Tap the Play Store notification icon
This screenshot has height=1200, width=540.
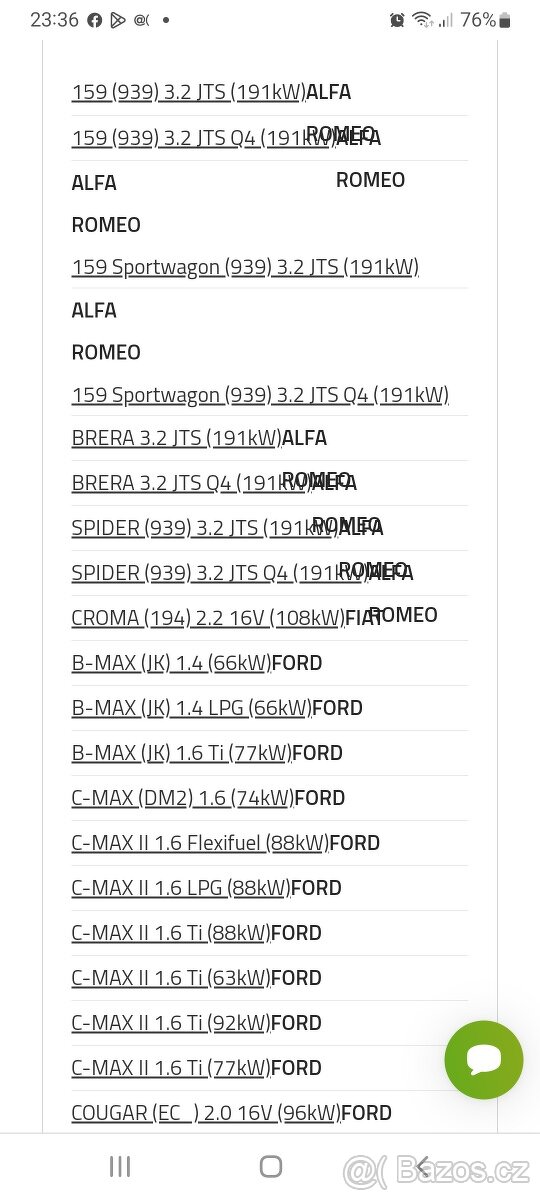point(118,20)
